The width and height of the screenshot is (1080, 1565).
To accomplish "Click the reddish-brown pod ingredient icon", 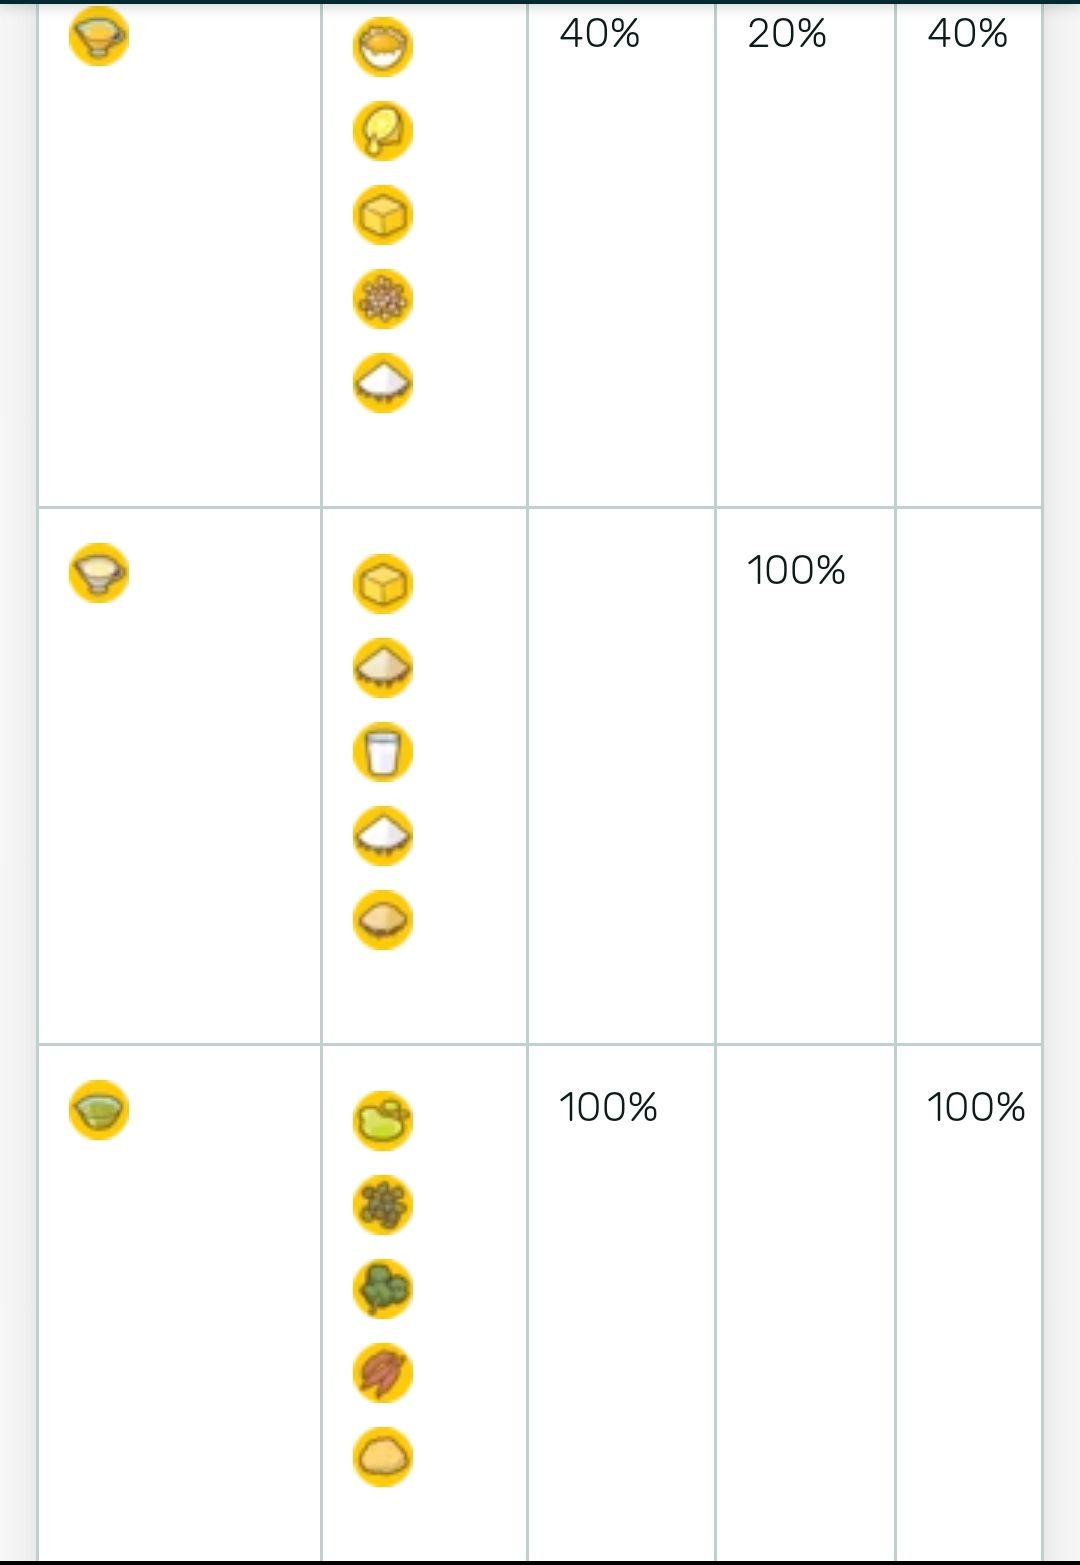I will [383, 1373].
